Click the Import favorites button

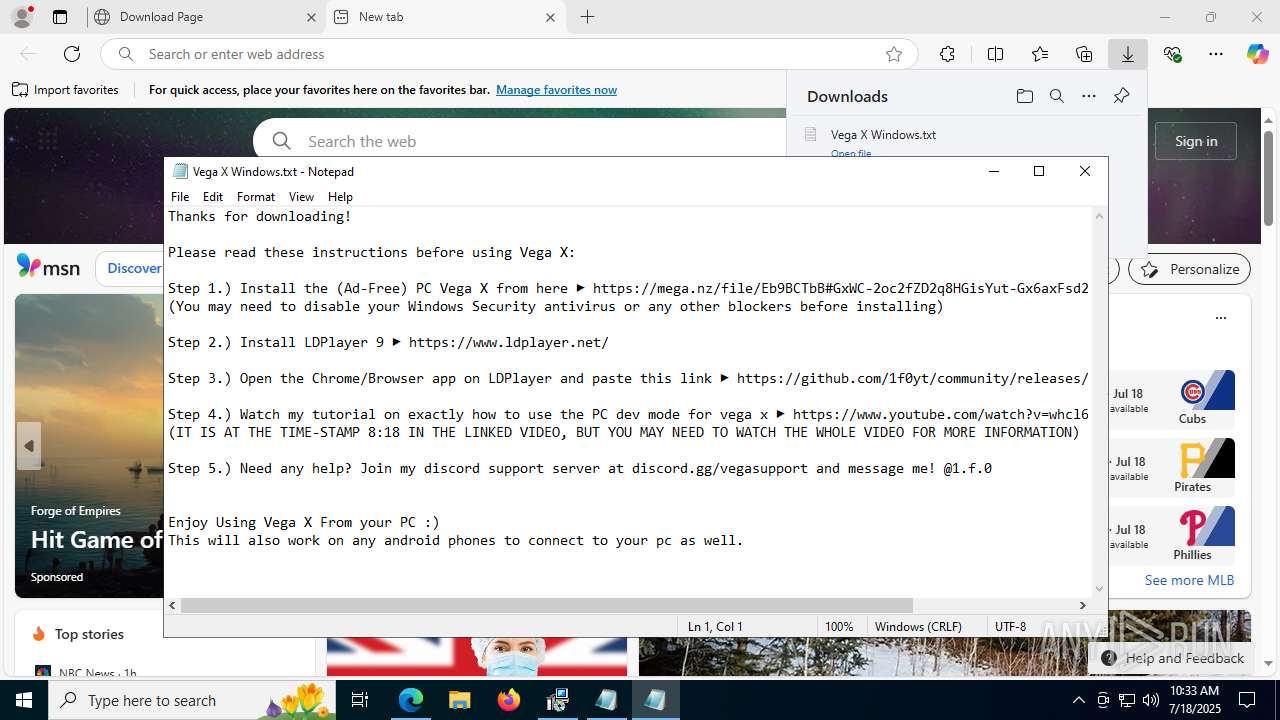(x=65, y=90)
